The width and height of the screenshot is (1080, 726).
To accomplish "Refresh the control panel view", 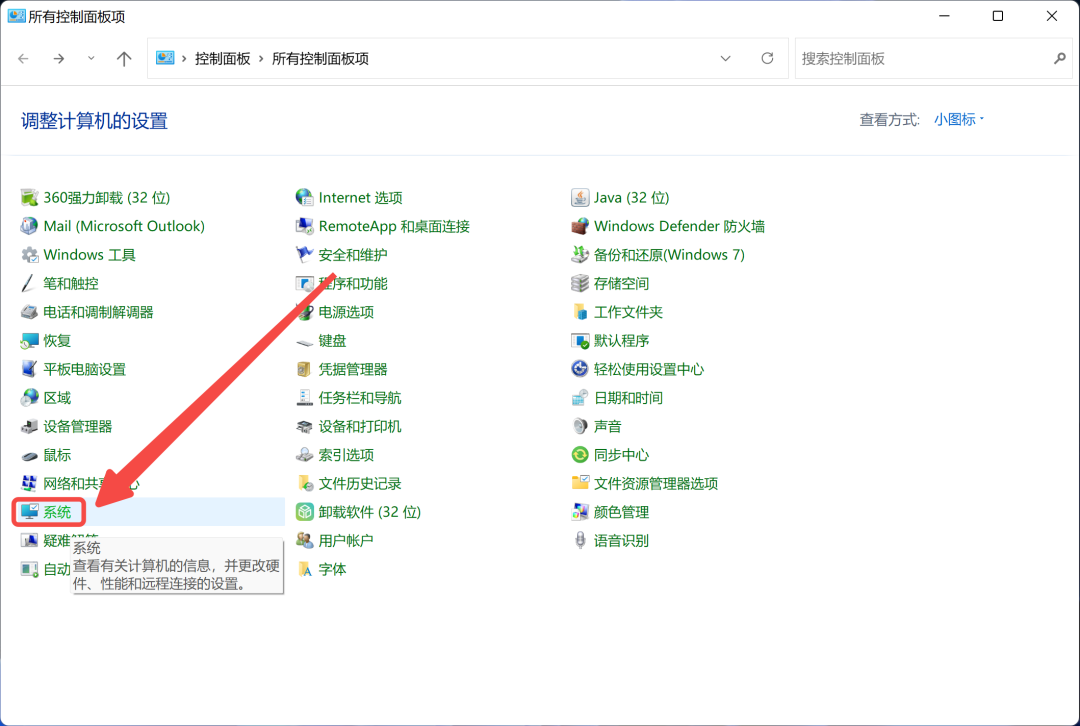I will (767, 59).
